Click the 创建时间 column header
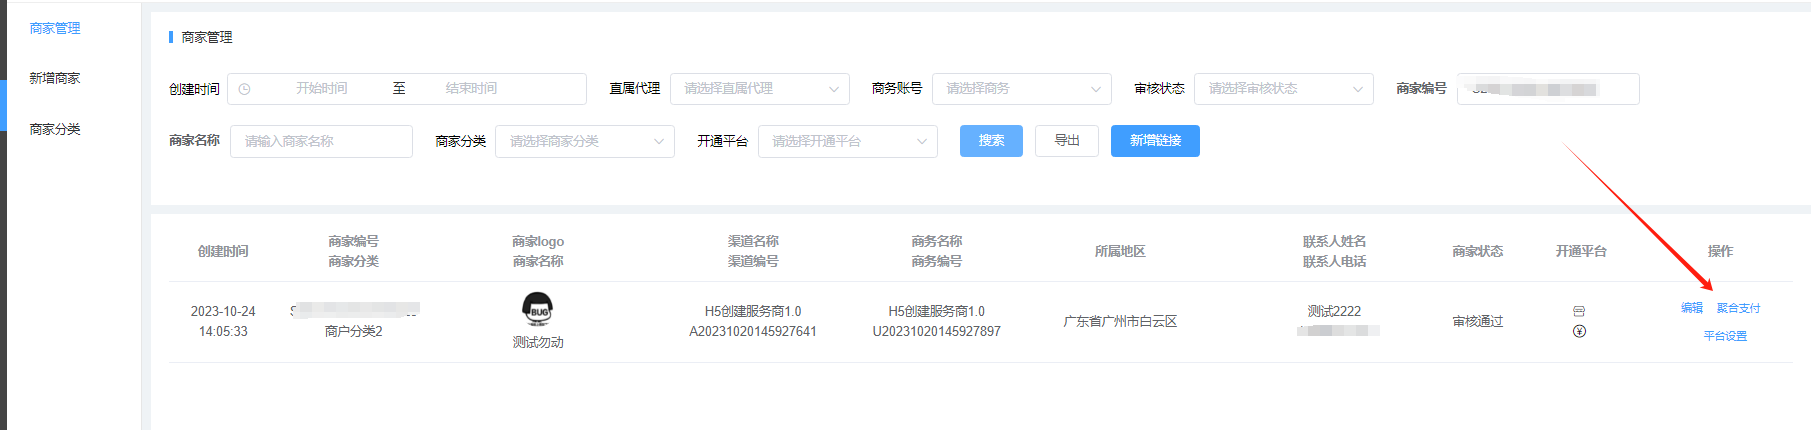 coord(223,251)
